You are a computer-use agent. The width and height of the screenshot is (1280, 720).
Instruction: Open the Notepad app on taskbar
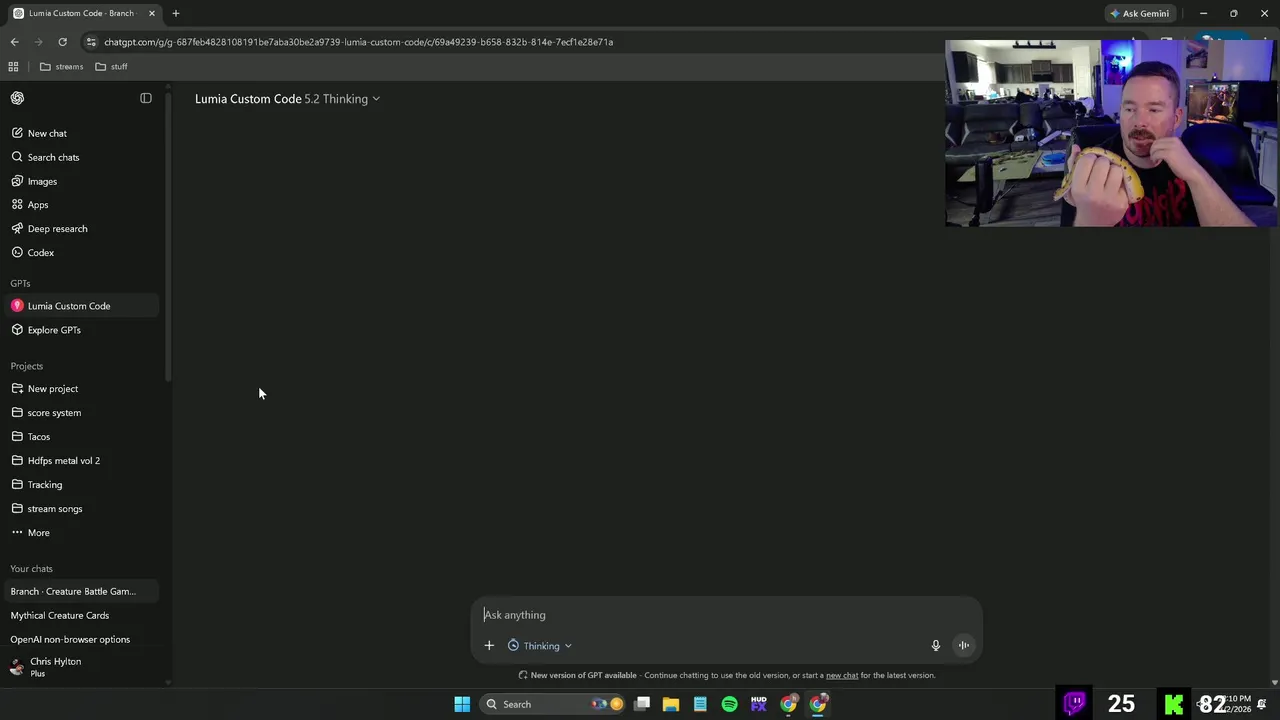click(700, 704)
